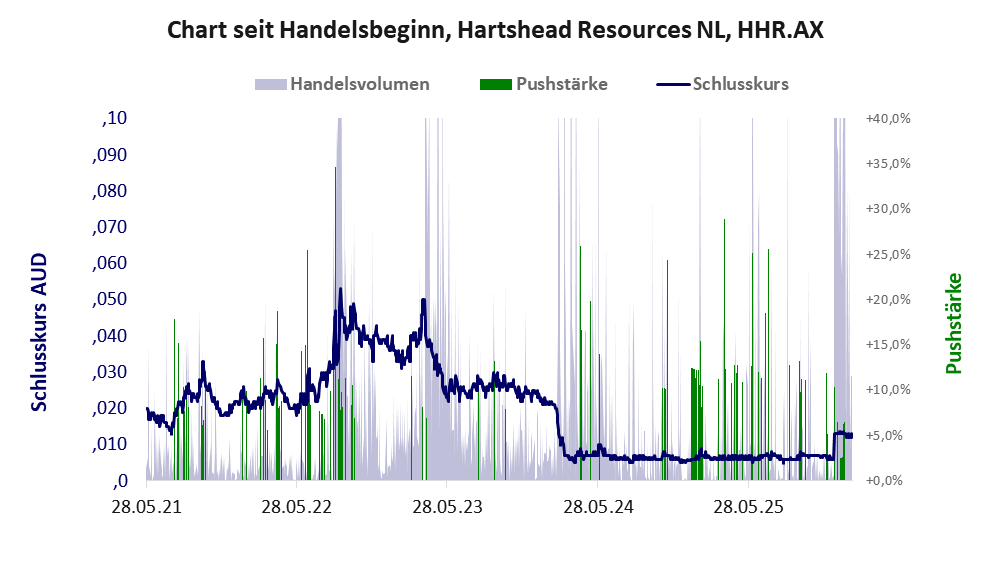Click the 28.05.24 date axis label
This screenshot has height=588, width=991.
pyautogui.click(x=597, y=507)
